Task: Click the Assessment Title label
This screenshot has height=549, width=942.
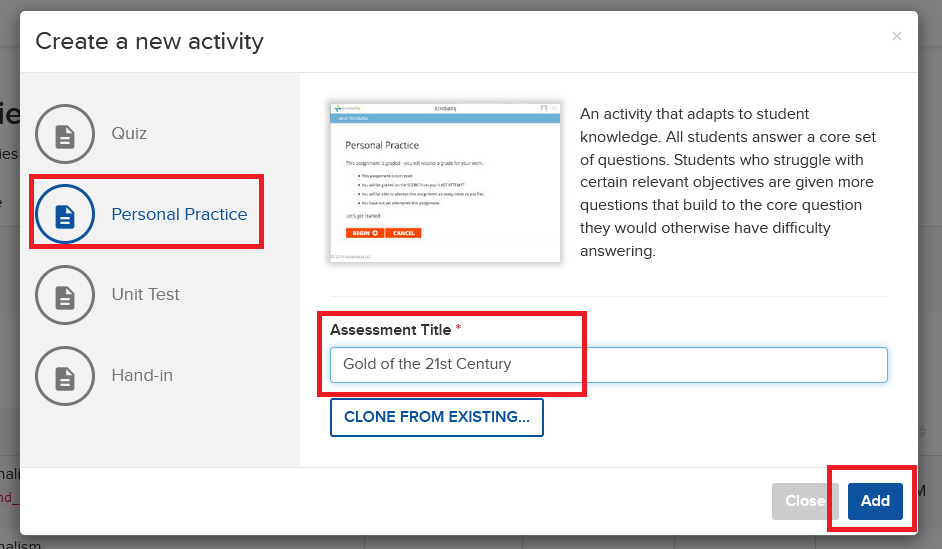Action: click(x=390, y=330)
